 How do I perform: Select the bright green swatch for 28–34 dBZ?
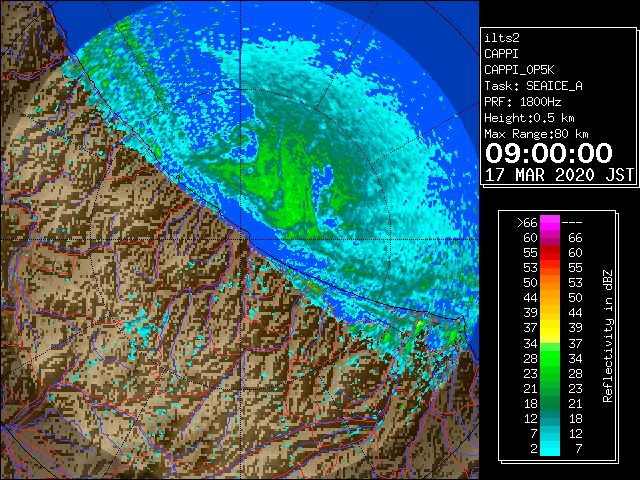[x=550, y=358]
